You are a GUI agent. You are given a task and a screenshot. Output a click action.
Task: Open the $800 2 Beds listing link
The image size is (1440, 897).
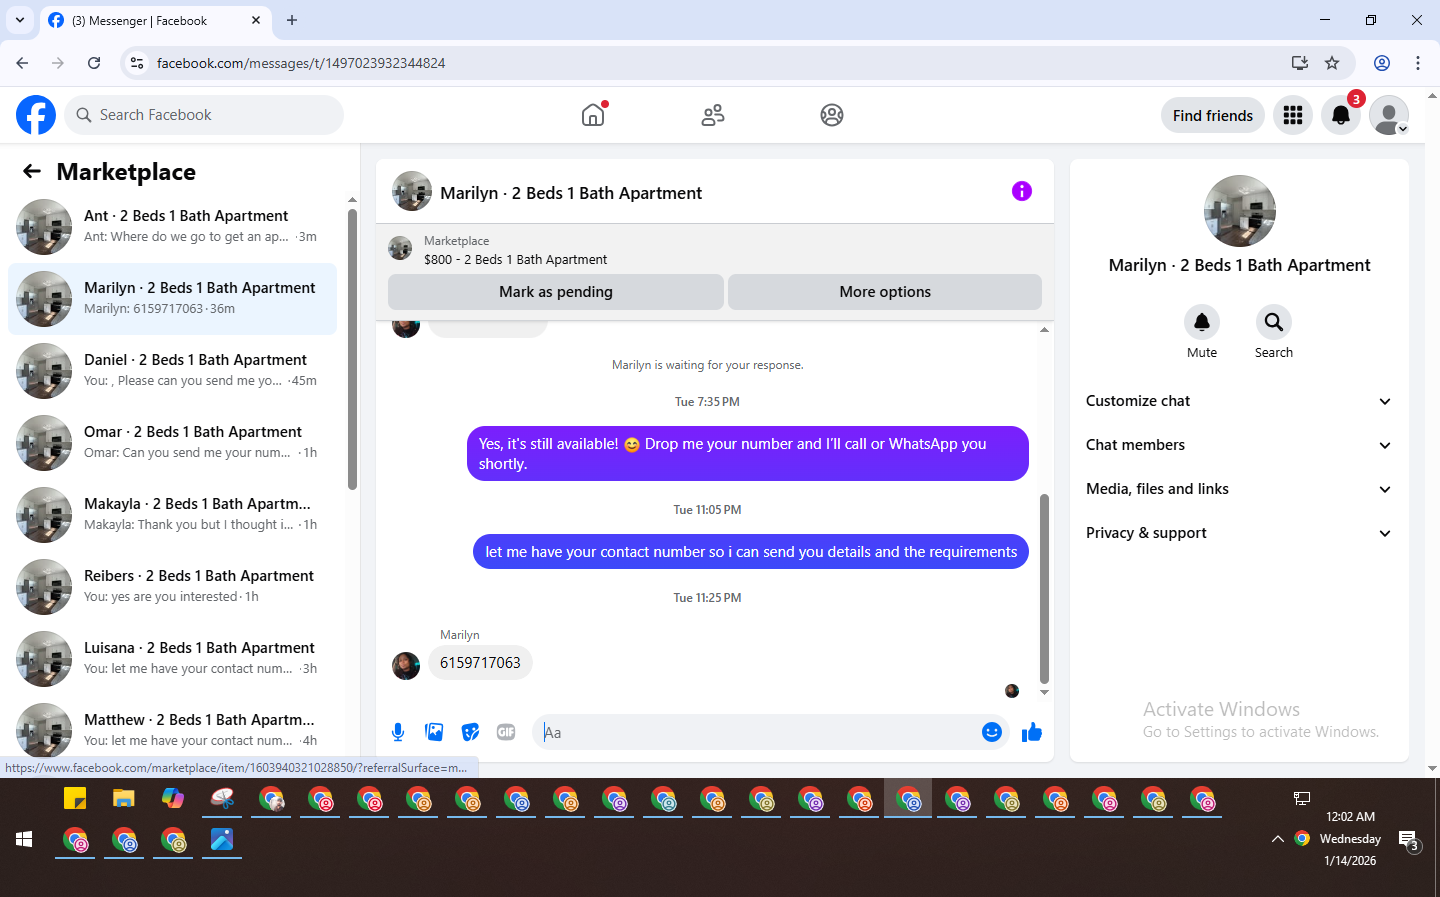click(515, 259)
